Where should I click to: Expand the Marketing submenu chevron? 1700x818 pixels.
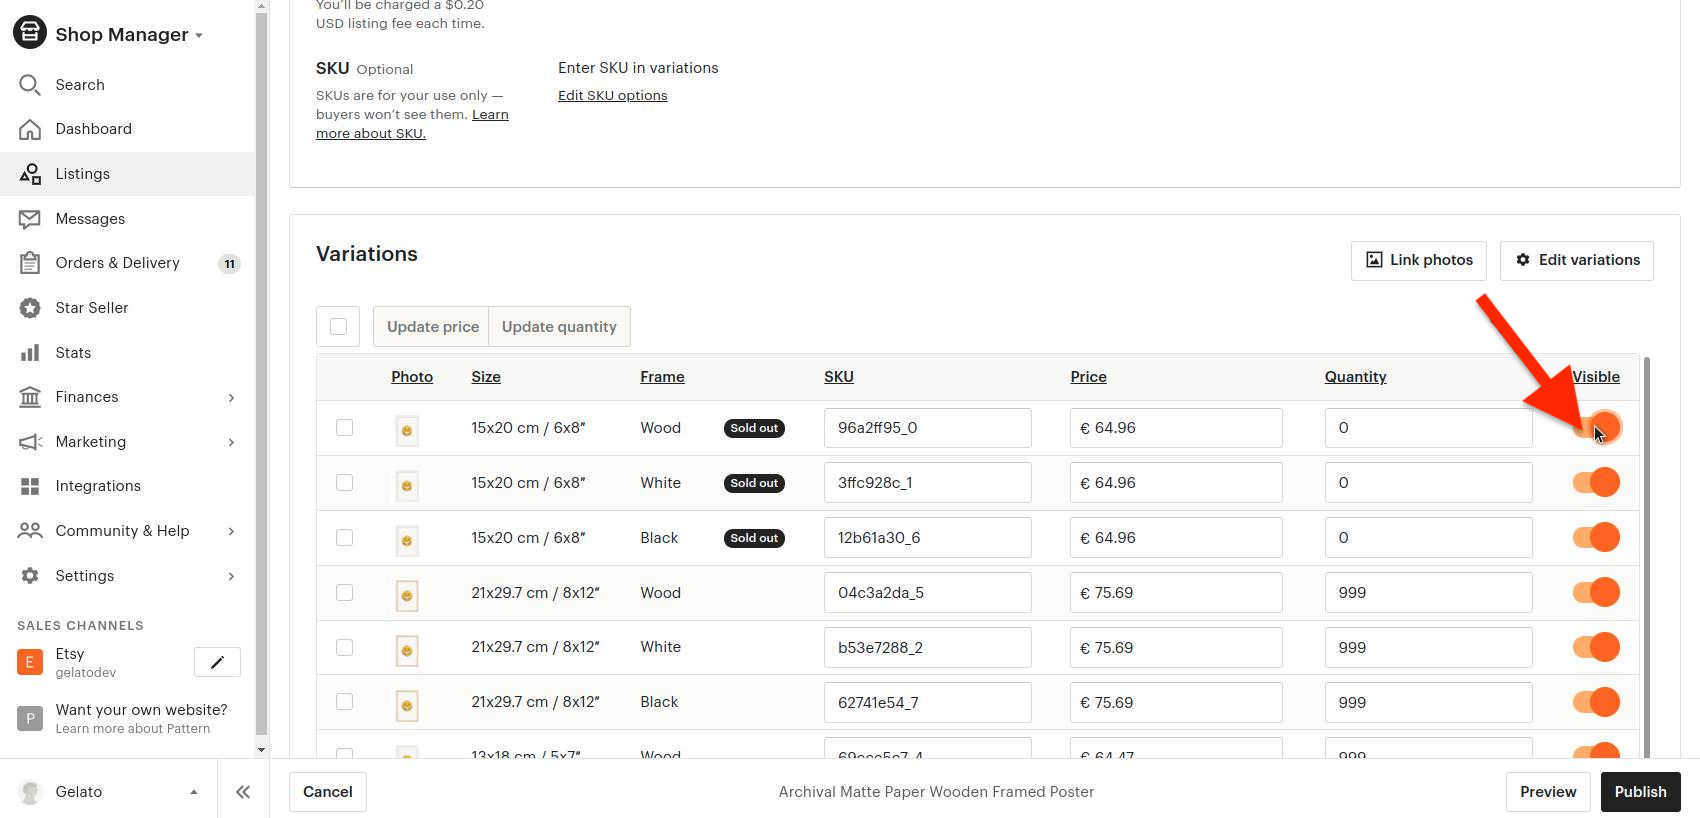pos(231,442)
